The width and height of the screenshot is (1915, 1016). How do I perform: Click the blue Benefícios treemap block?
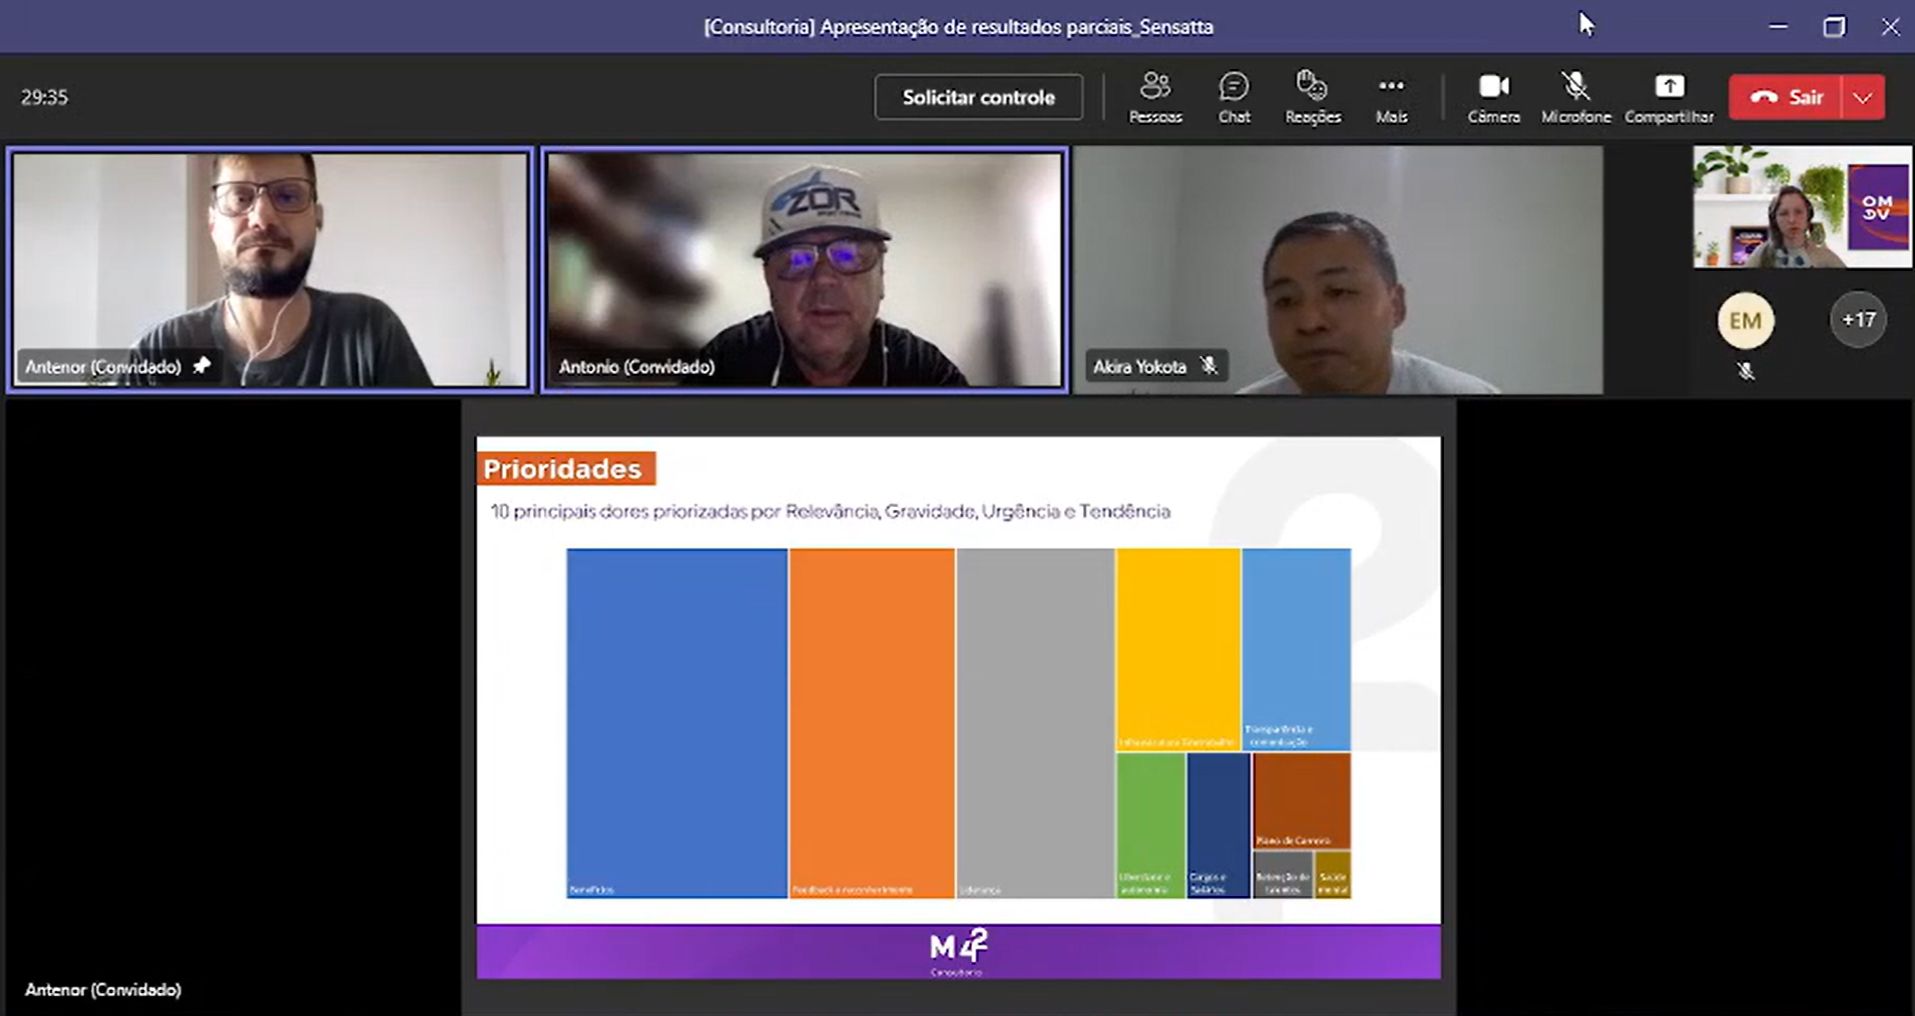(x=676, y=720)
